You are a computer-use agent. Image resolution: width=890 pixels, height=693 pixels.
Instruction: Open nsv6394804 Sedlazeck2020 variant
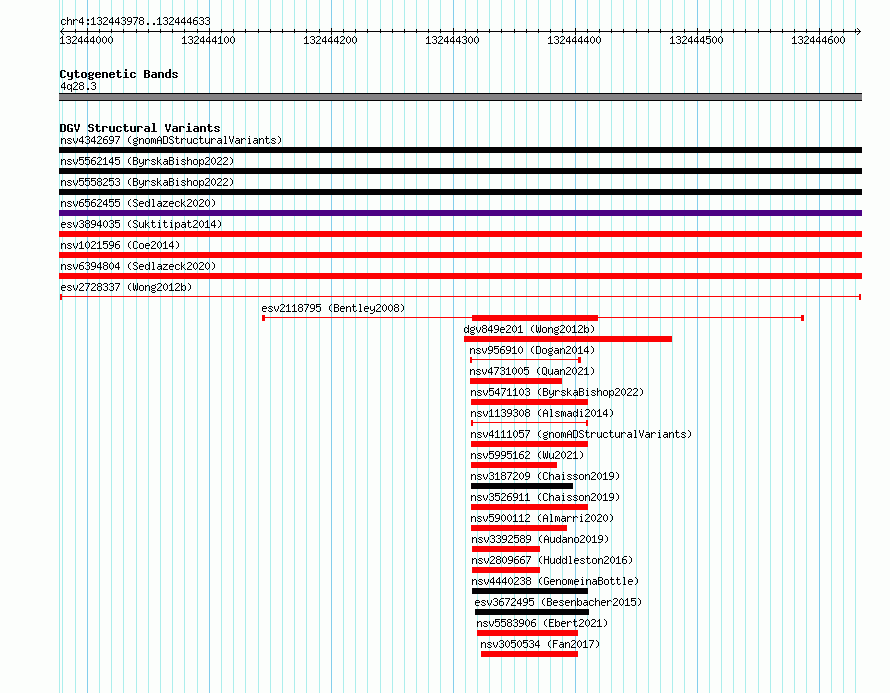point(138,266)
